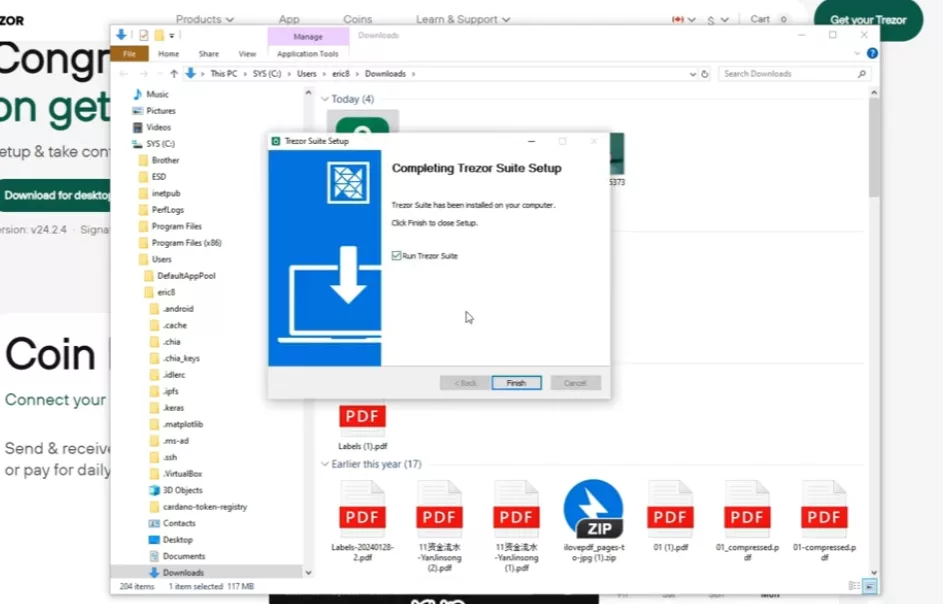Open Explorer help with the blue question mark

click(x=872, y=54)
